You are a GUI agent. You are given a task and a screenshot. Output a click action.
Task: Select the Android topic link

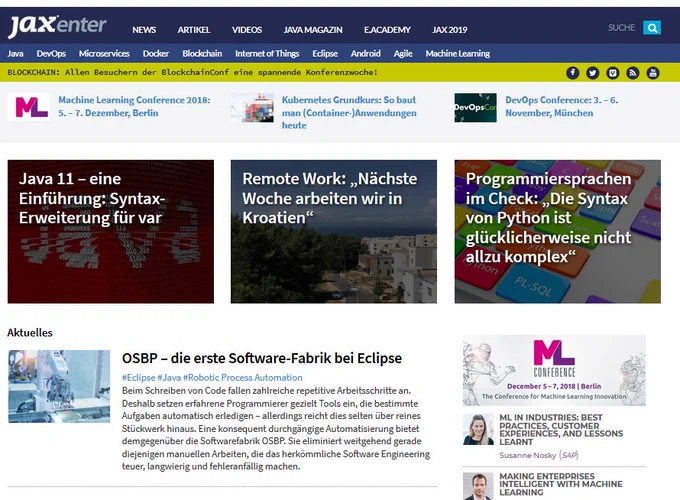pos(366,53)
